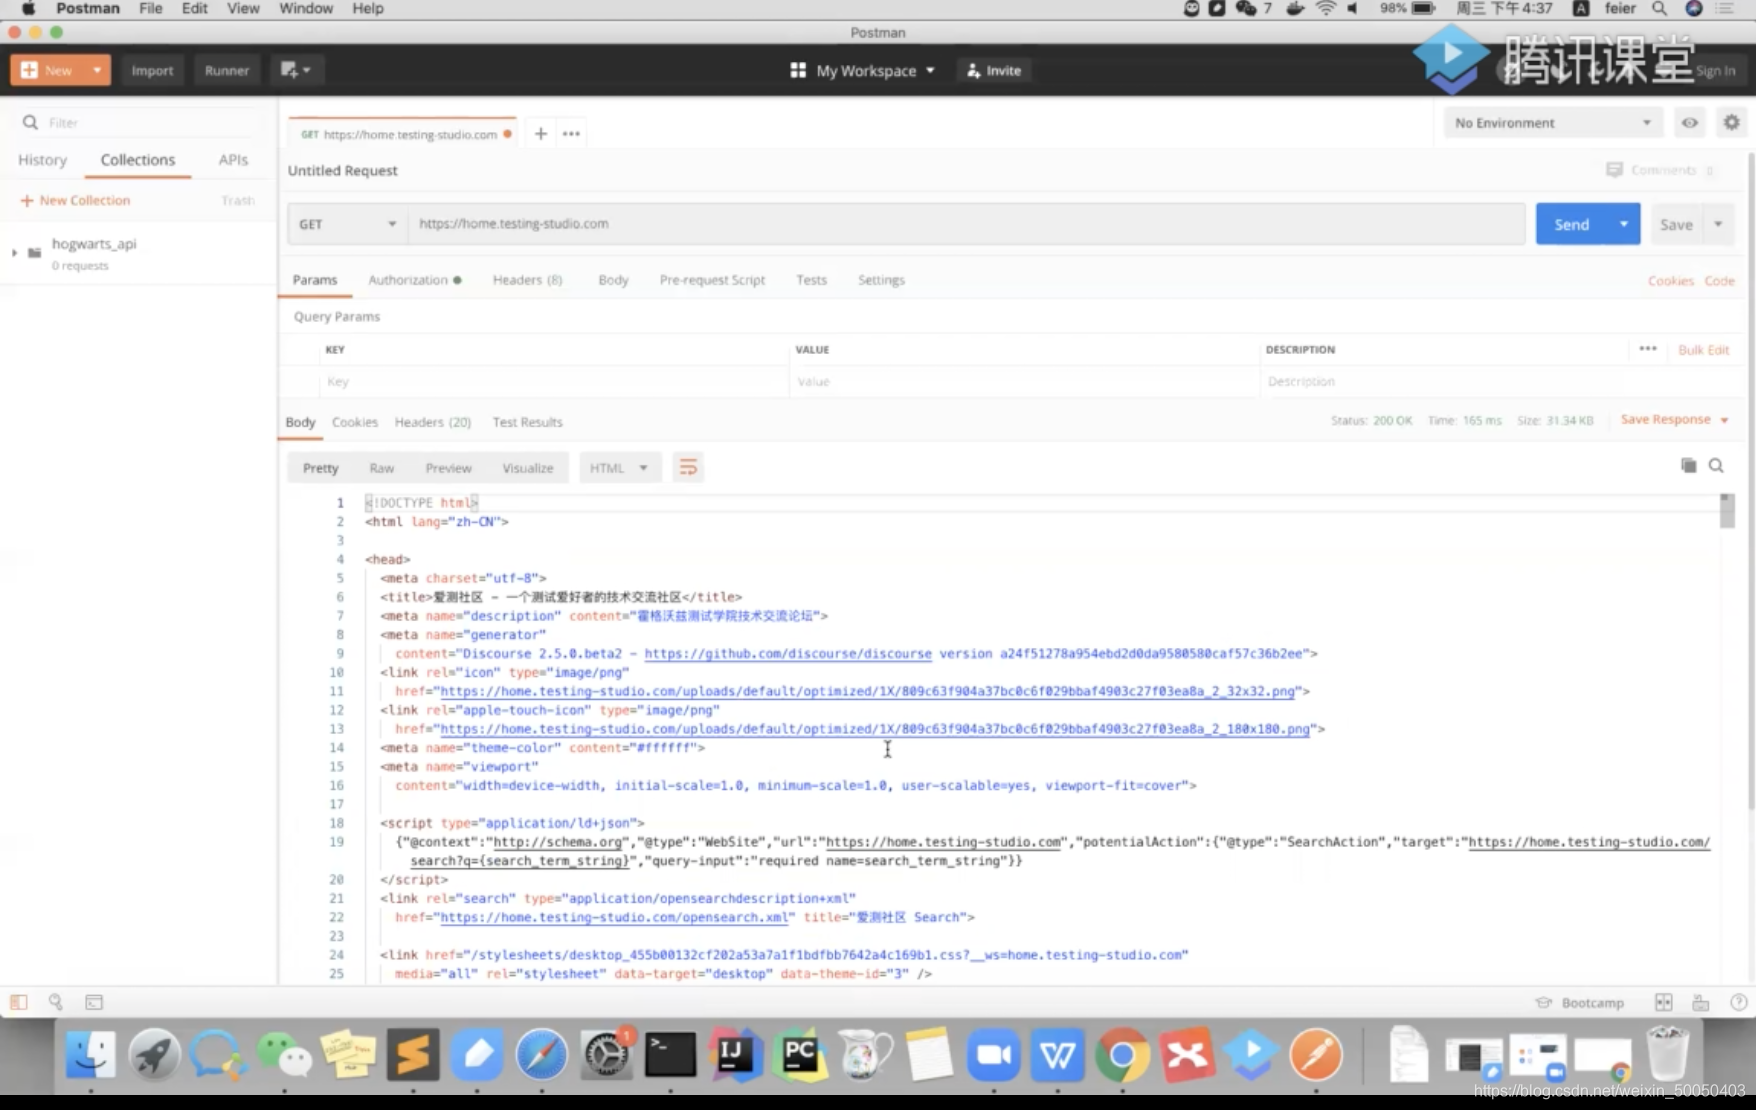This screenshot has width=1756, height=1110.
Task: Open the new window icon dropdown
Action: (x=295, y=70)
